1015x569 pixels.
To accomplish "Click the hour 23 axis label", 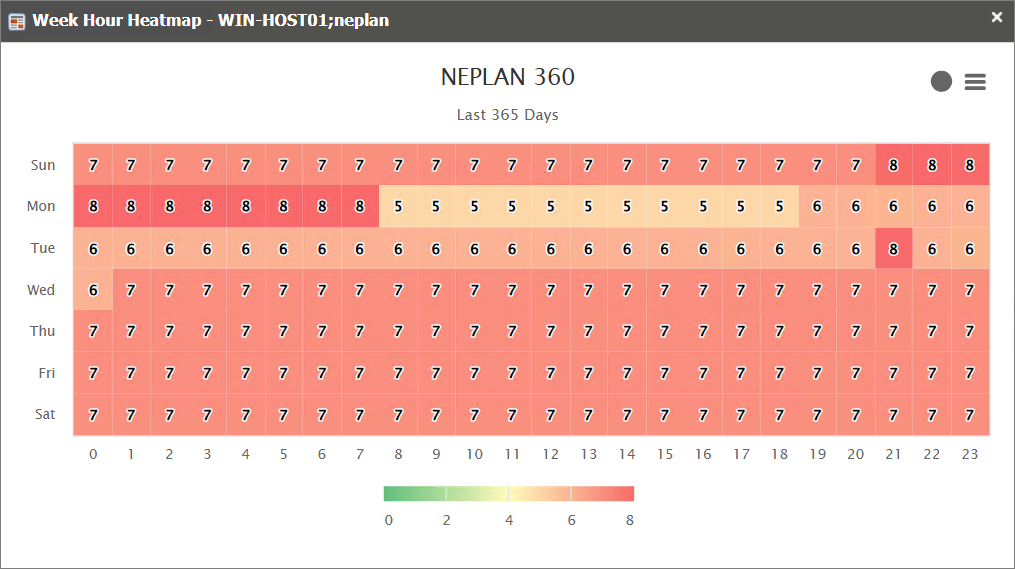I will [970, 454].
